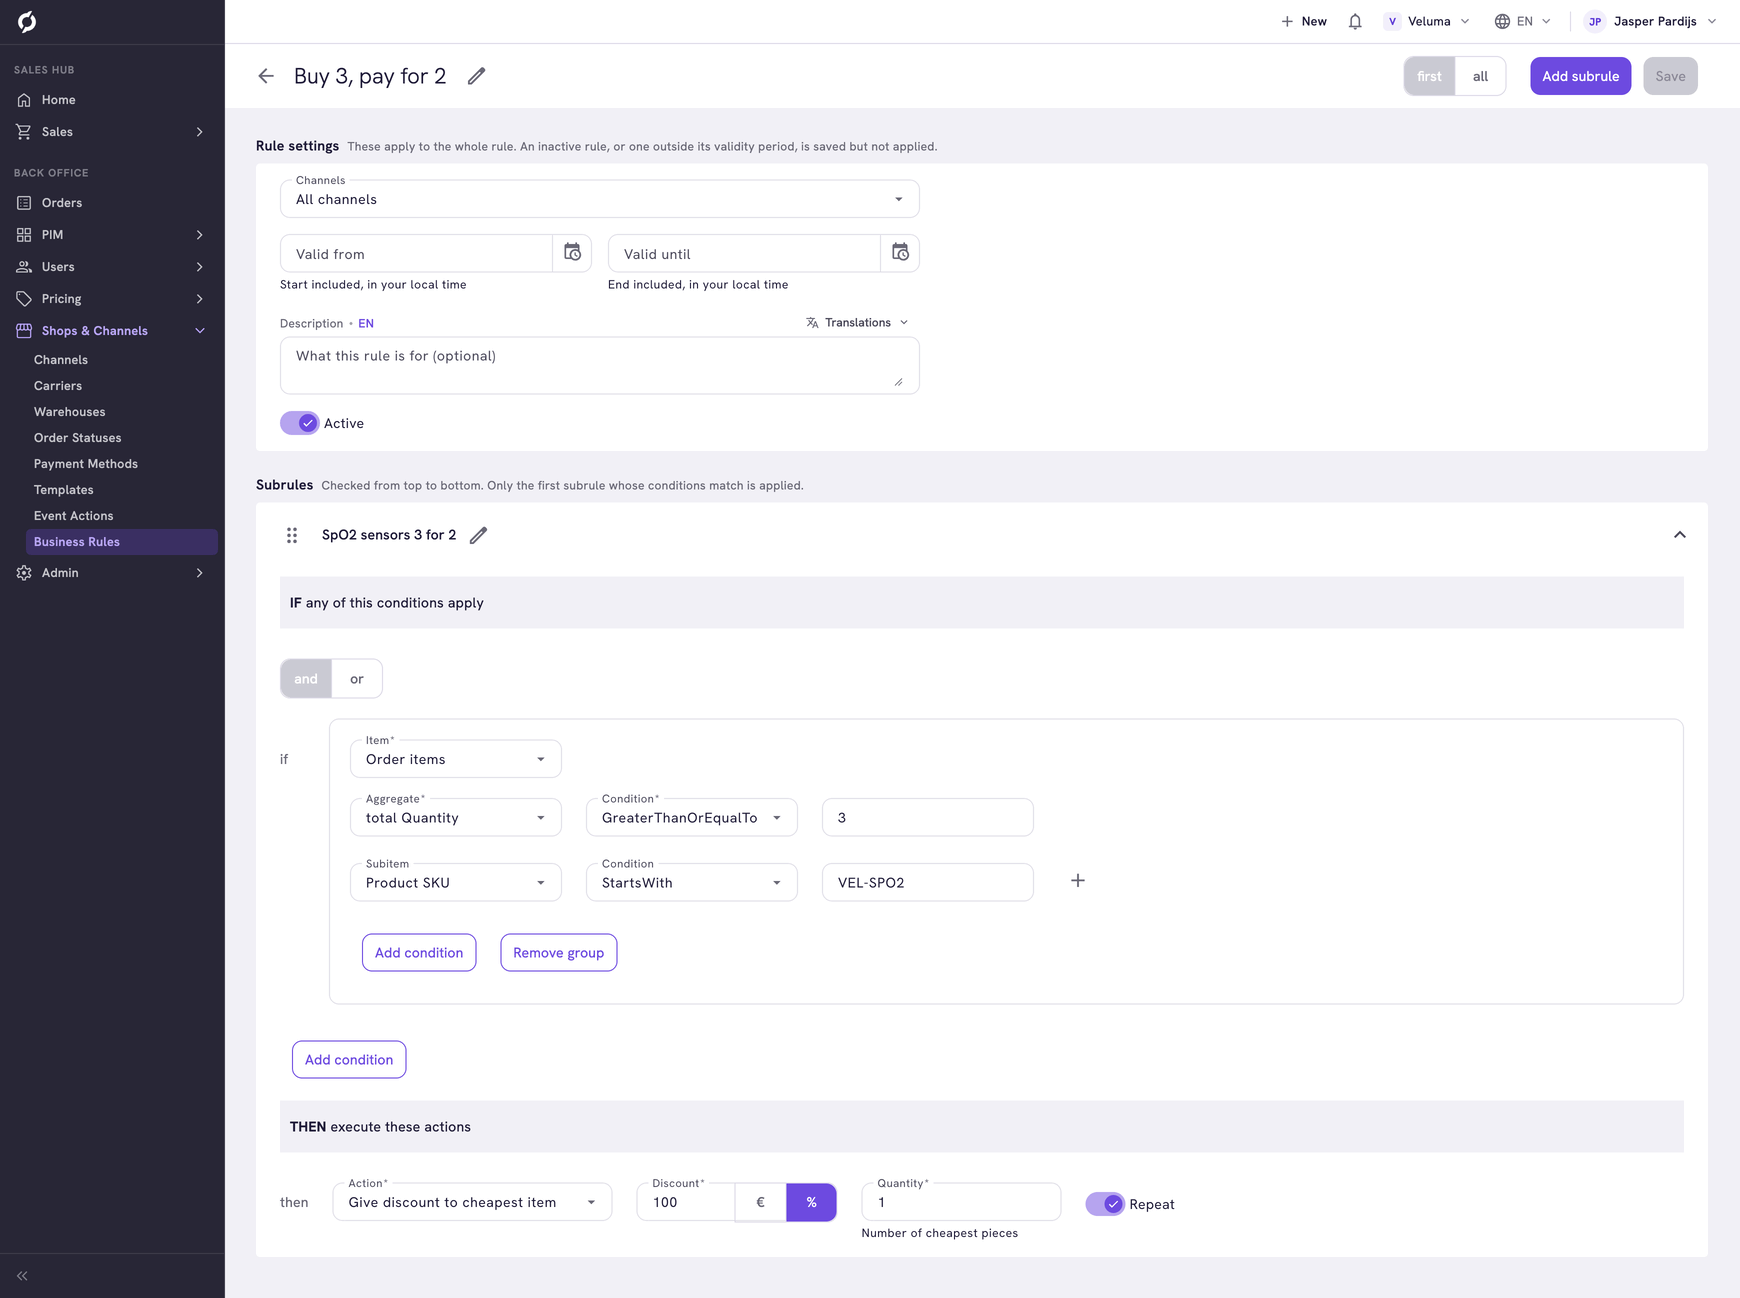Open Payment Methods in sidebar
The height and width of the screenshot is (1298, 1740).
[x=86, y=464]
